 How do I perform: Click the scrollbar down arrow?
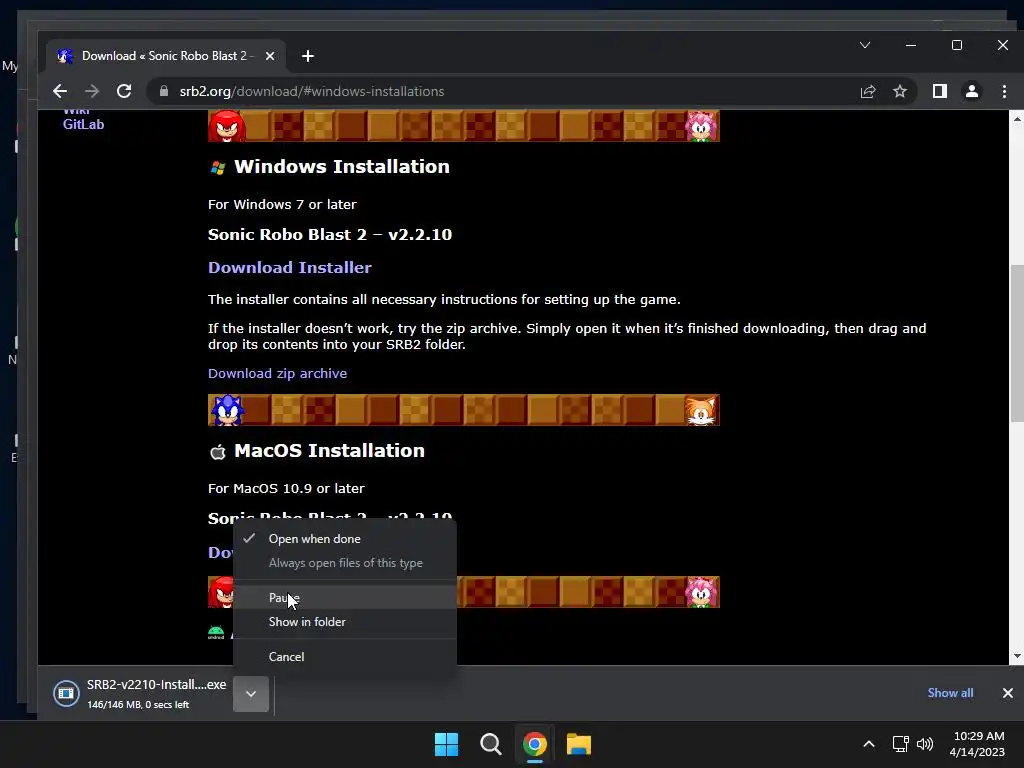[1016, 656]
